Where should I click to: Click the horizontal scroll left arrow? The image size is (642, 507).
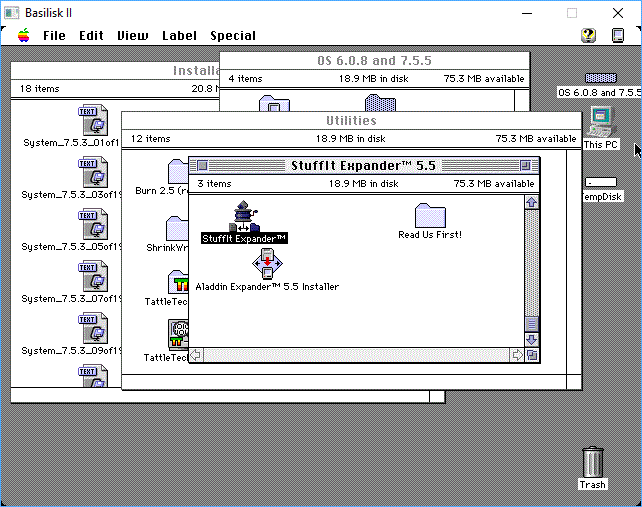point(196,355)
